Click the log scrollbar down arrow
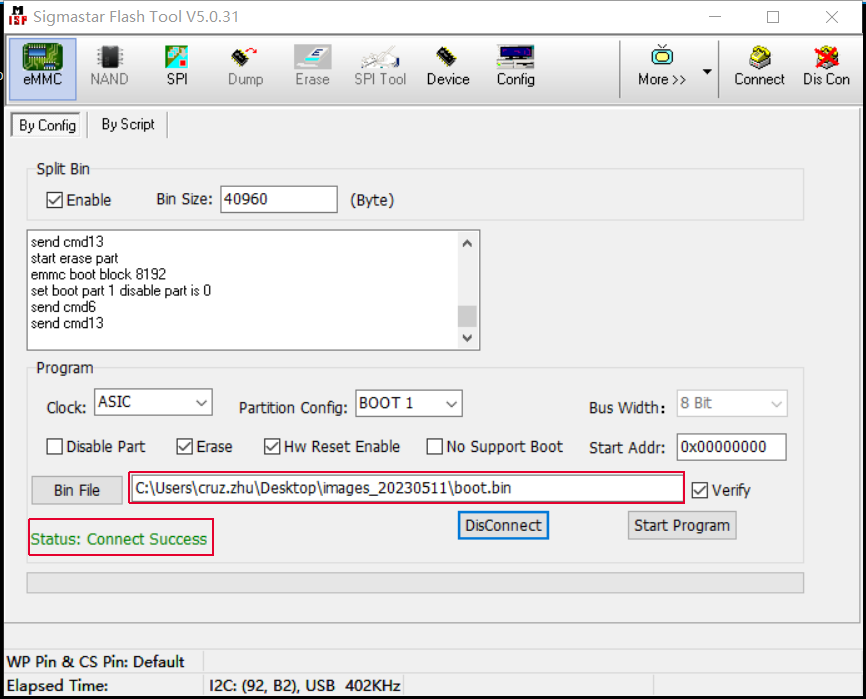Image resolution: width=866 pixels, height=699 pixels. tap(467, 337)
